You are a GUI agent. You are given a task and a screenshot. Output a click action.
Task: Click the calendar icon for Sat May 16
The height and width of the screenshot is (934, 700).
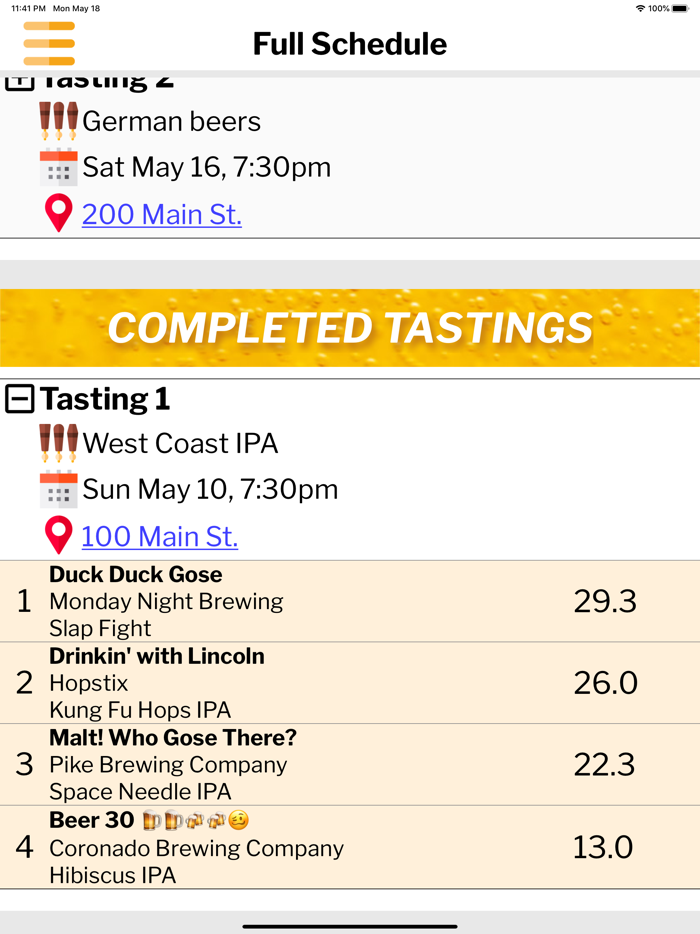[x=58, y=167]
